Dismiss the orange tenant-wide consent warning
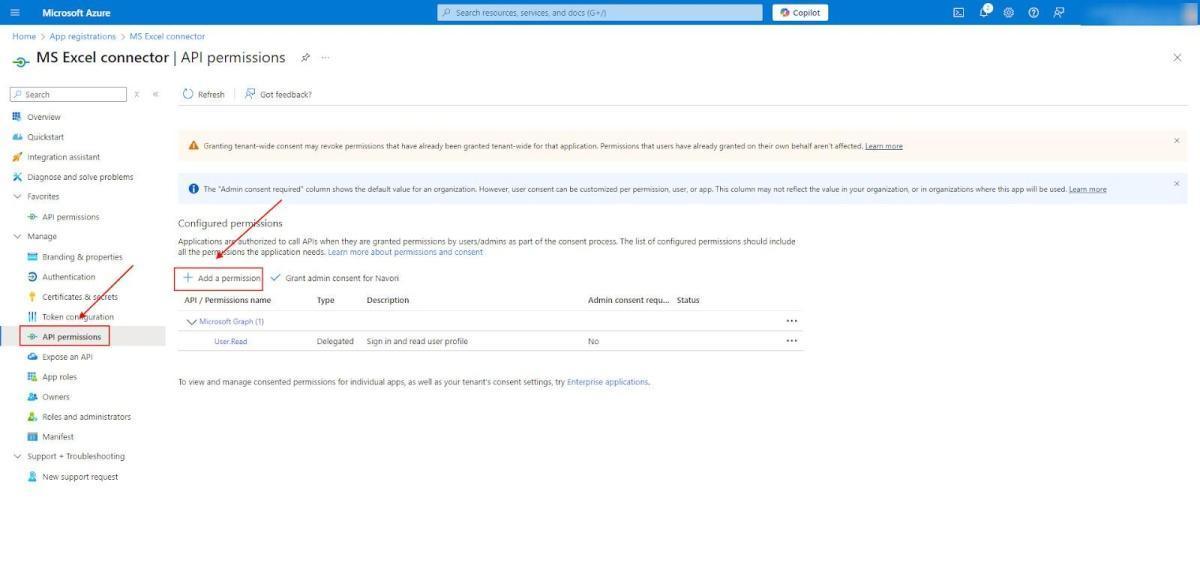The image size is (1200, 569). coord(1176,140)
